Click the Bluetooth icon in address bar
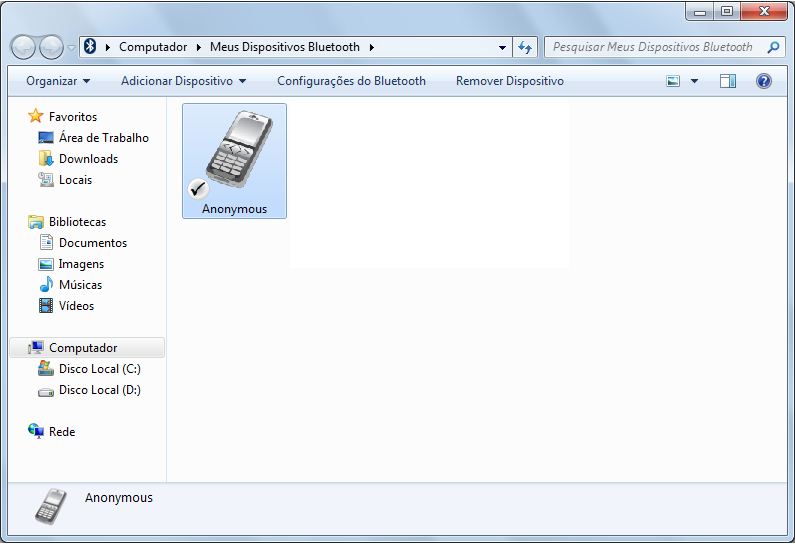Viewport: 795px width, 544px height. click(x=90, y=47)
